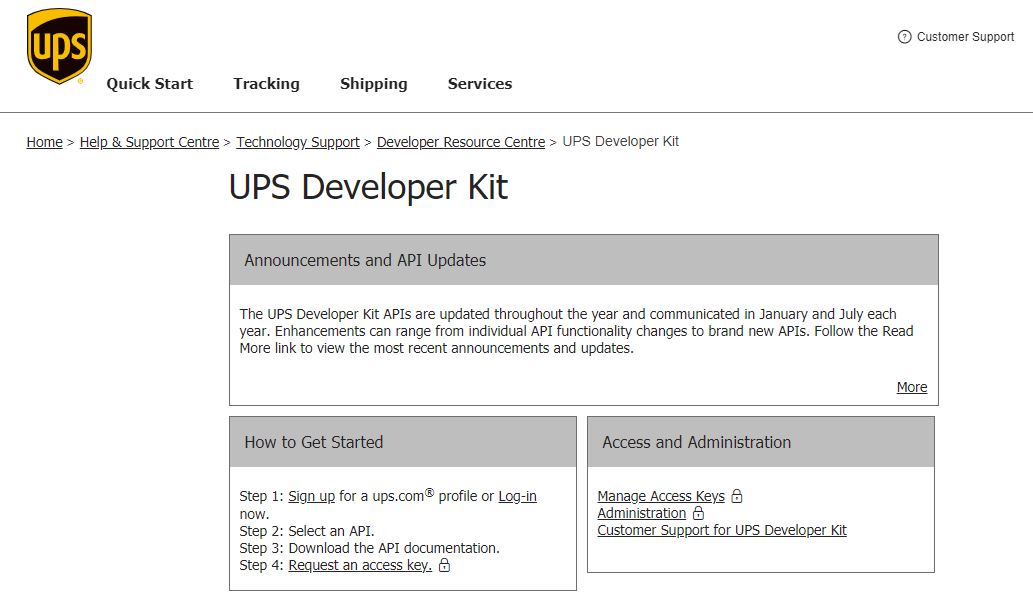The height and width of the screenshot is (599, 1033).
Task: Go to Home breadcrumb link
Action: pyautogui.click(x=44, y=142)
